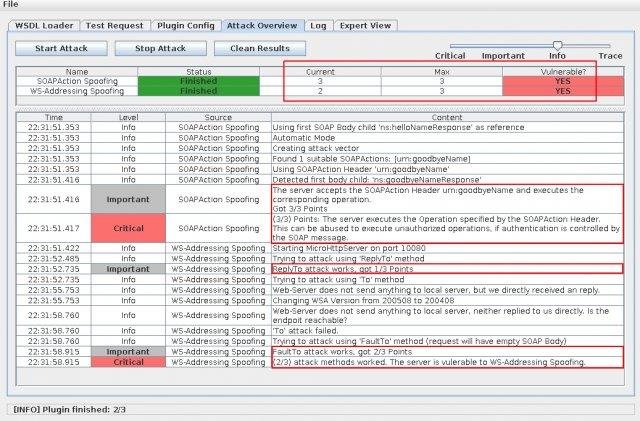The width and height of the screenshot is (640, 421).
Task: Click the Clean Results button
Action: click(x=260, y=48)
